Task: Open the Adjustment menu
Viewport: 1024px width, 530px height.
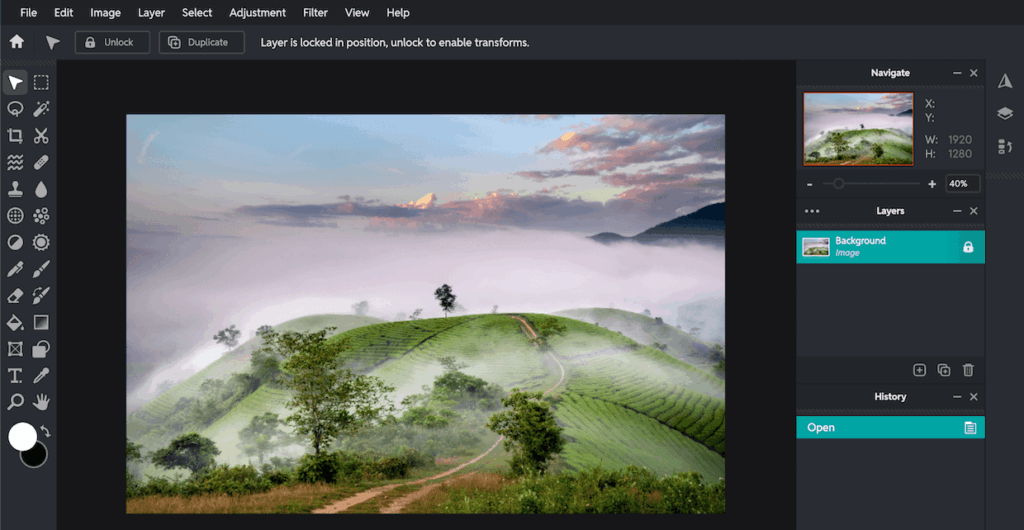Action: coord(257,13)
